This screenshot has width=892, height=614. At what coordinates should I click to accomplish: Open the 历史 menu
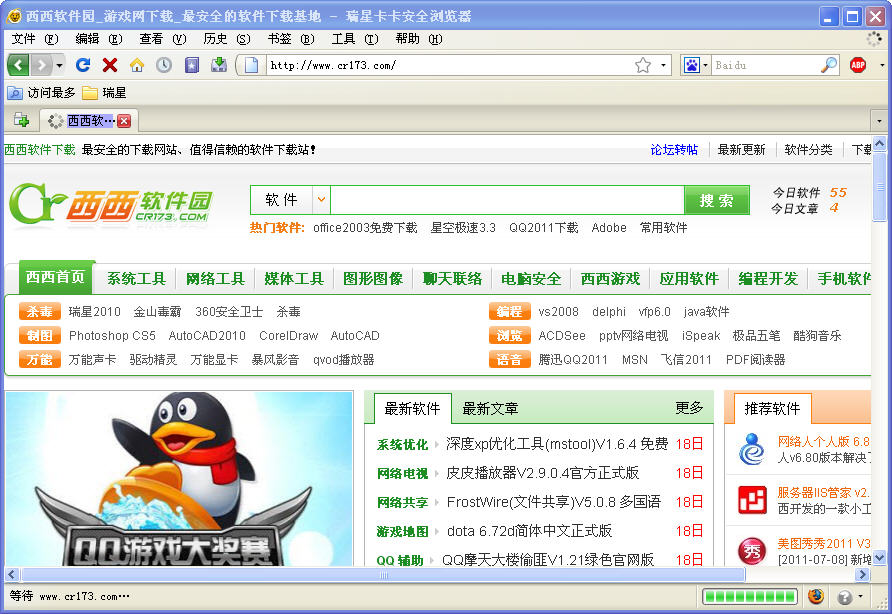226,39
